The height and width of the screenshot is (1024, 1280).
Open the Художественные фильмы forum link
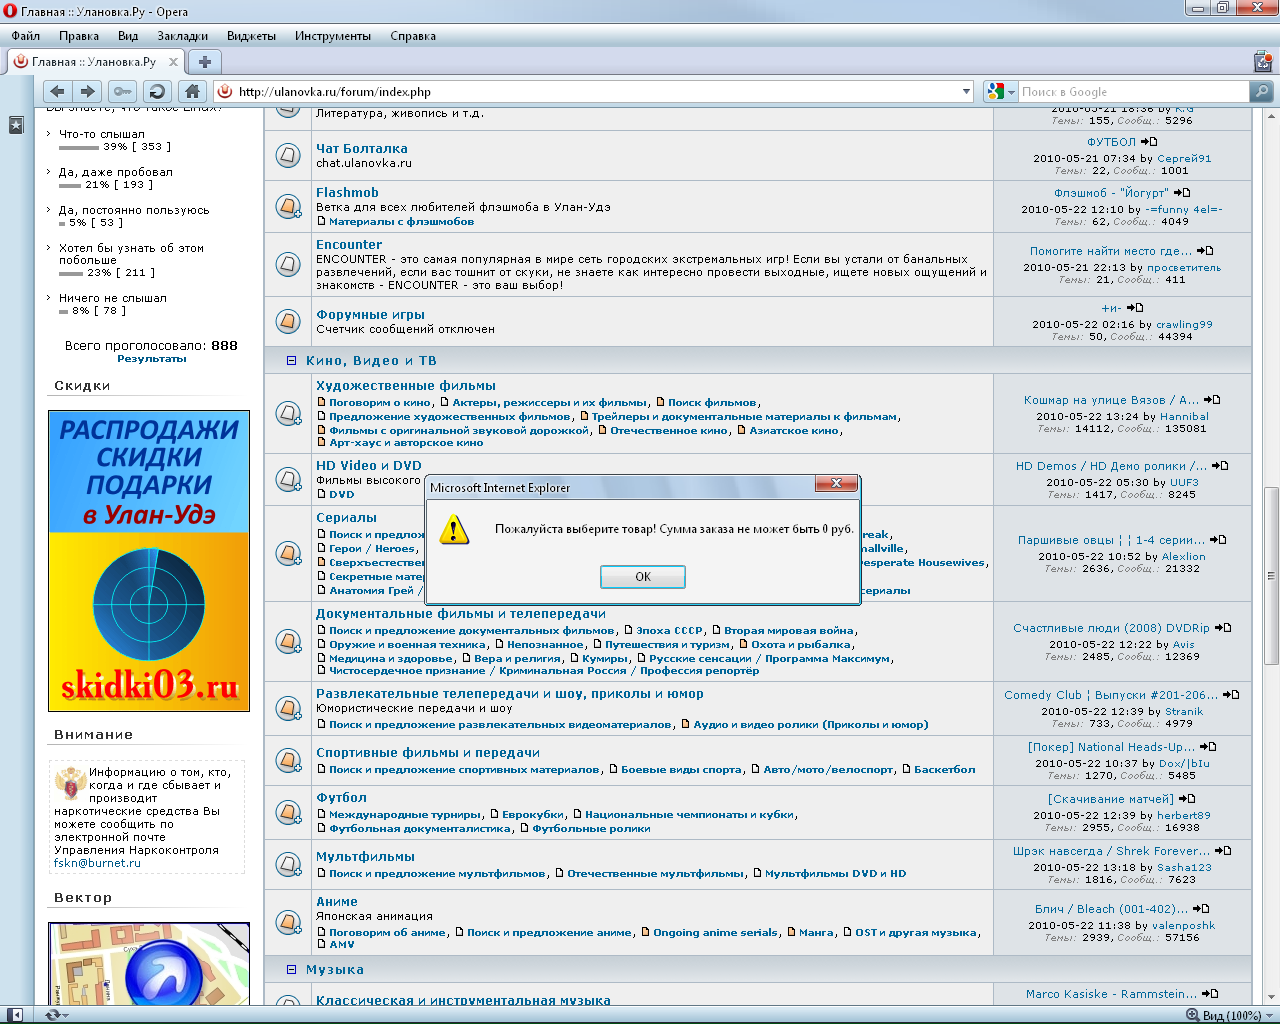405,386
